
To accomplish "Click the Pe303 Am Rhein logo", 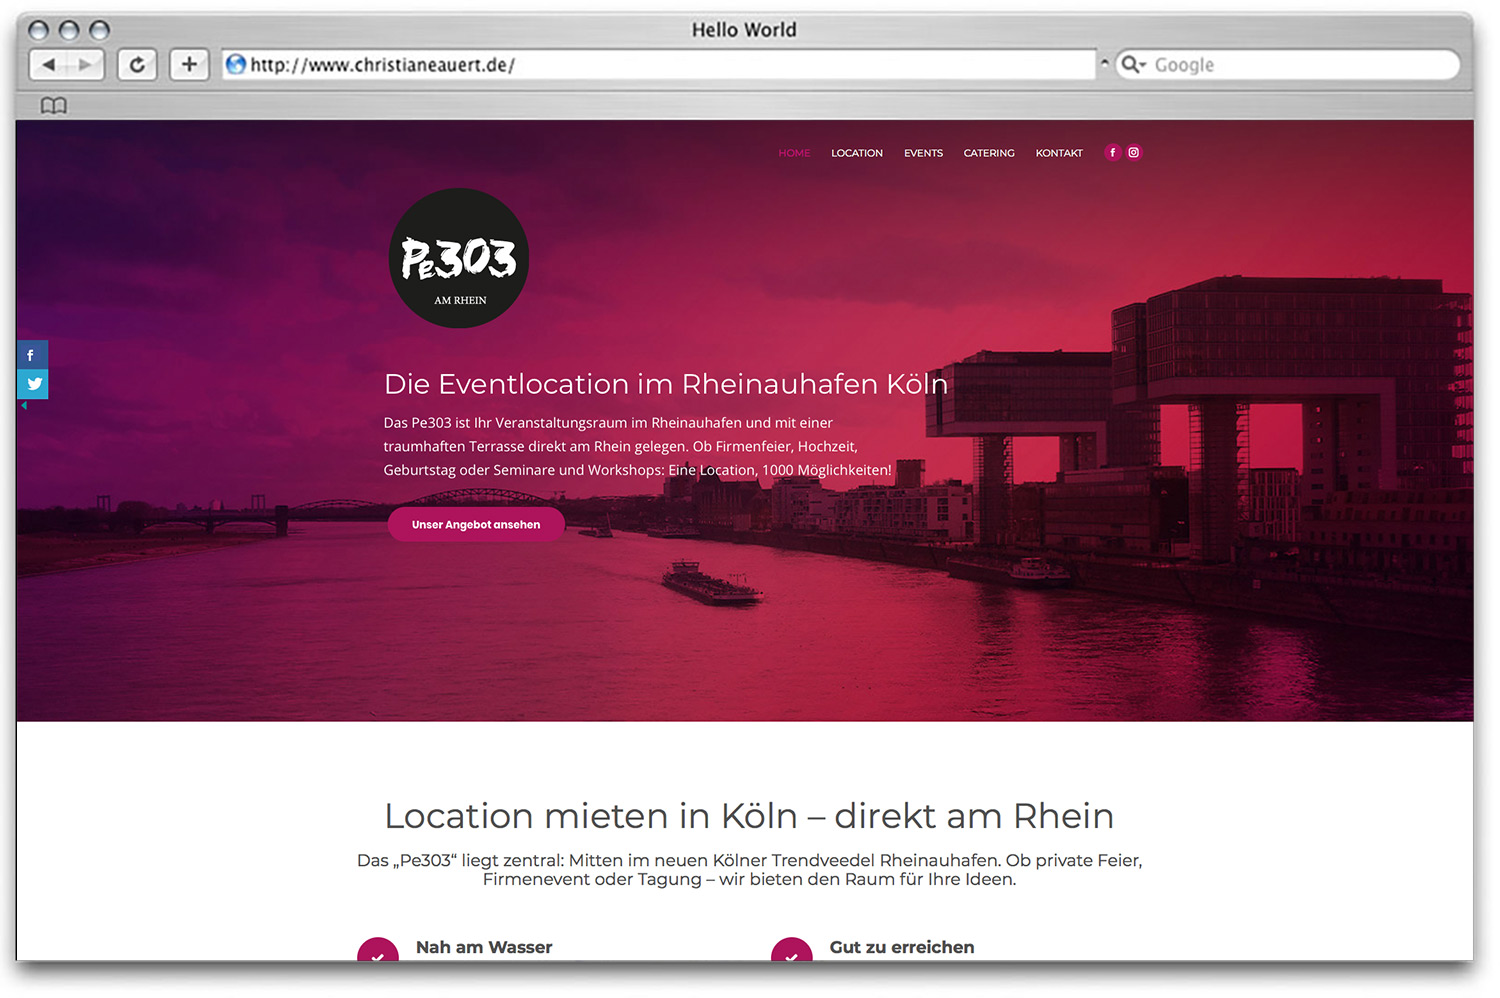I will point(458,258).
